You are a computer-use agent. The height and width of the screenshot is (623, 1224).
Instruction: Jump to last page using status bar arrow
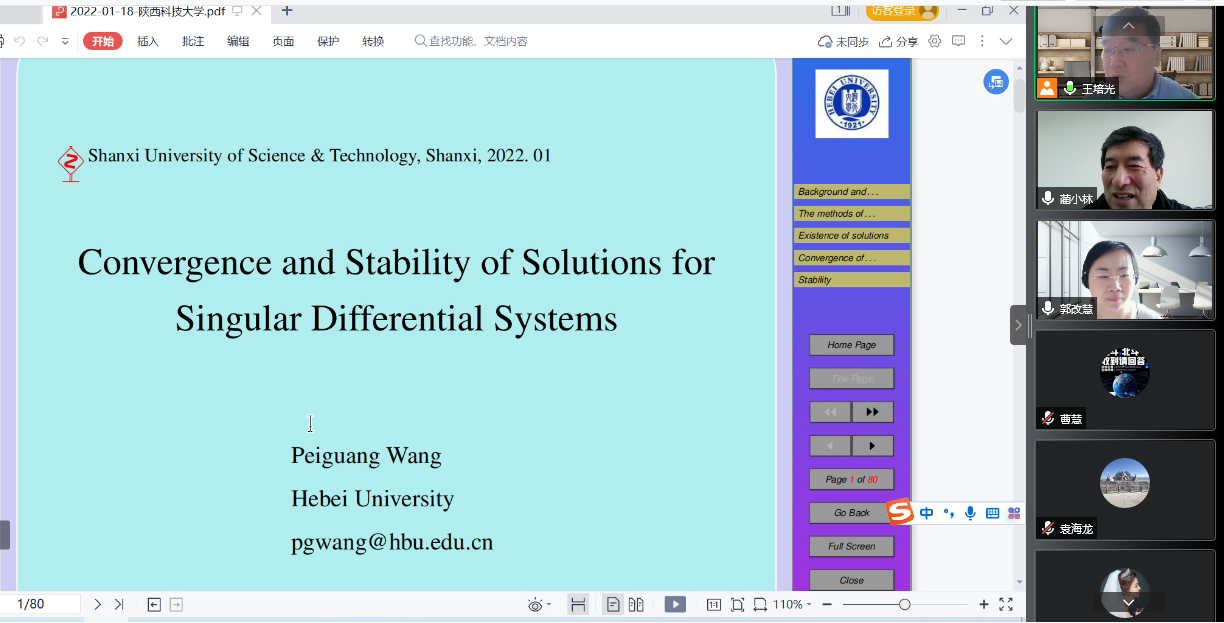pyautogui.click(x=119, y=604)
